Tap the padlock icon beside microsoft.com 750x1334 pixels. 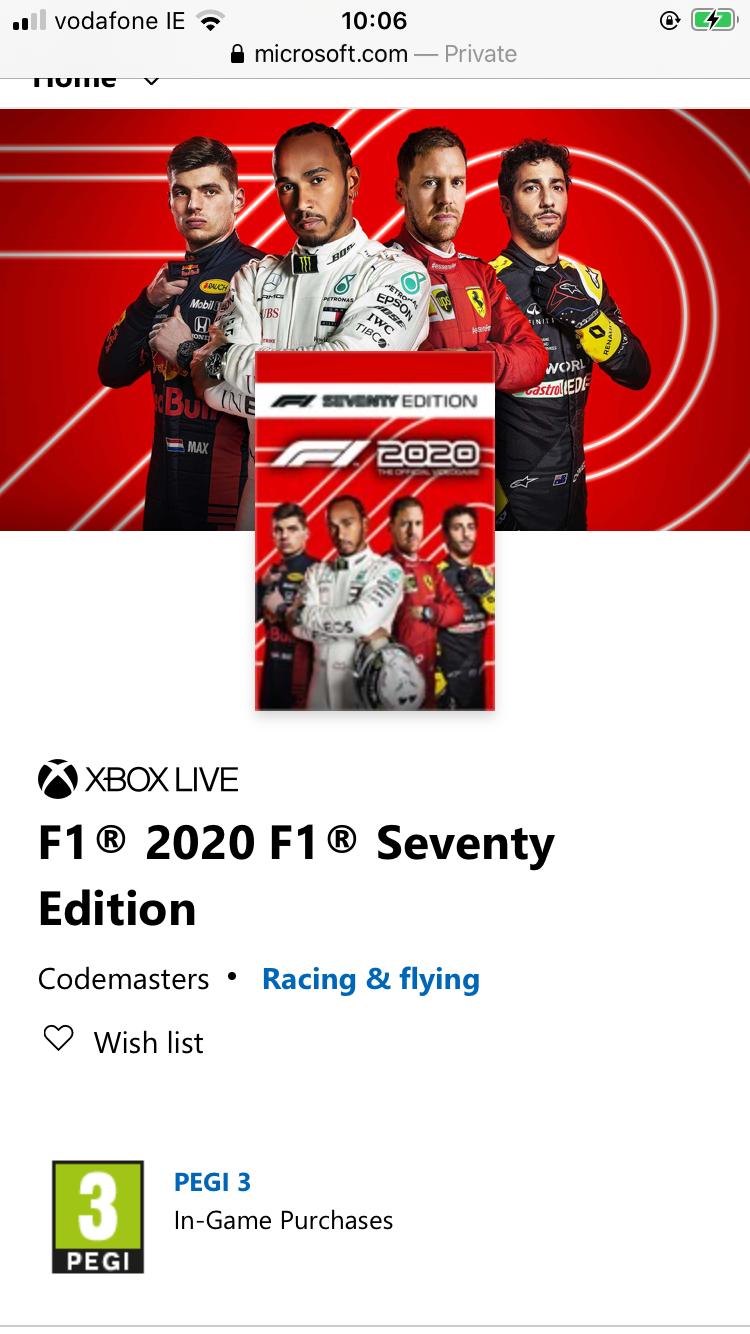(x=237, y=54)
